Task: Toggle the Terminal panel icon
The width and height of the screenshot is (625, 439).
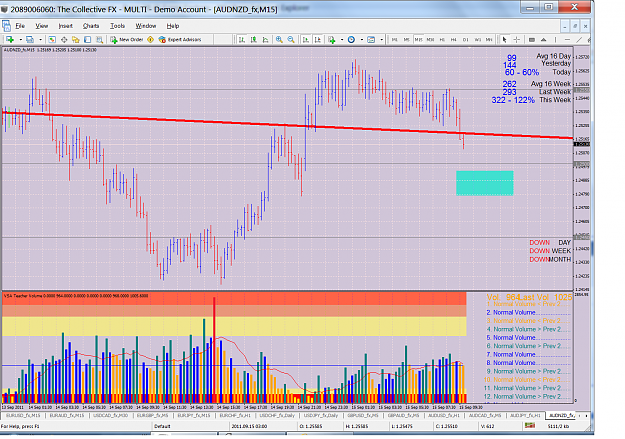Action: click(87, 39)
